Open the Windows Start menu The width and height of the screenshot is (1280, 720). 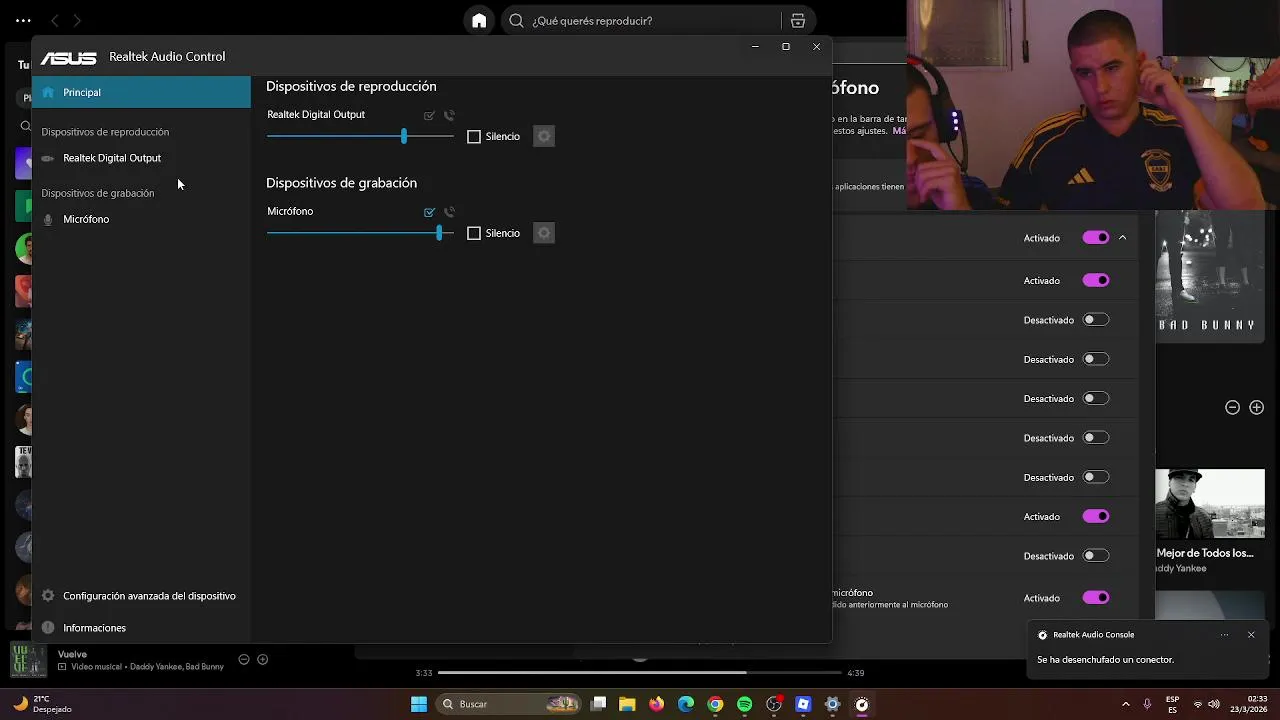point(419,704)
